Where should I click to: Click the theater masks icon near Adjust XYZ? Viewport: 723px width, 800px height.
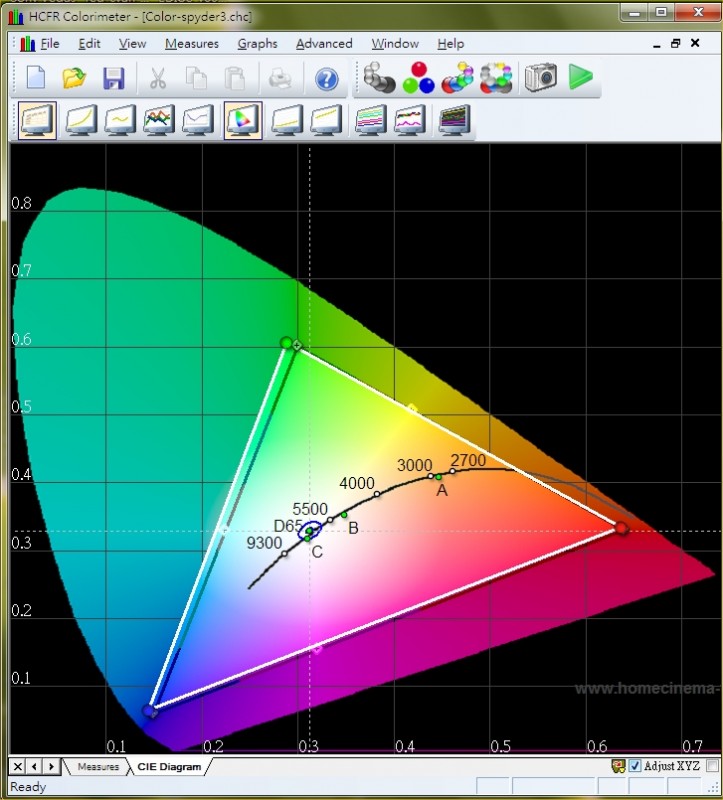pos(618,766)
